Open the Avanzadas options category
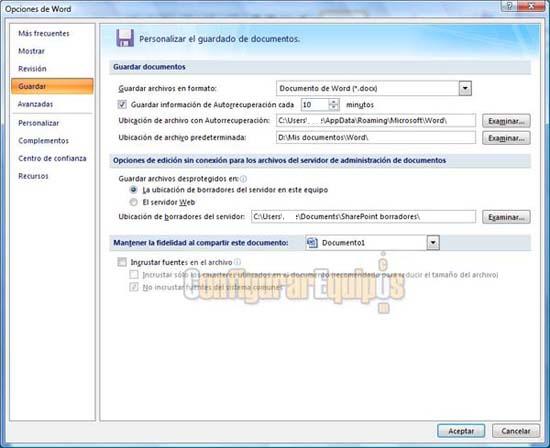Viewport: 550px width, 448px height. tap(35, 104)
